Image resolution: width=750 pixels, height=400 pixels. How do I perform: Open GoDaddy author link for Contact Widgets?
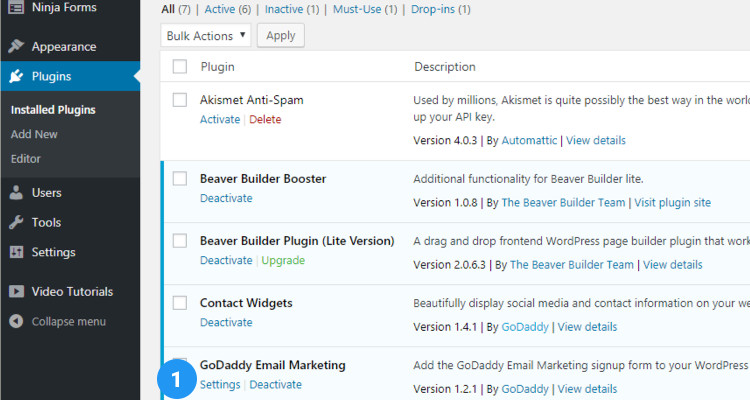pos(525,327)
